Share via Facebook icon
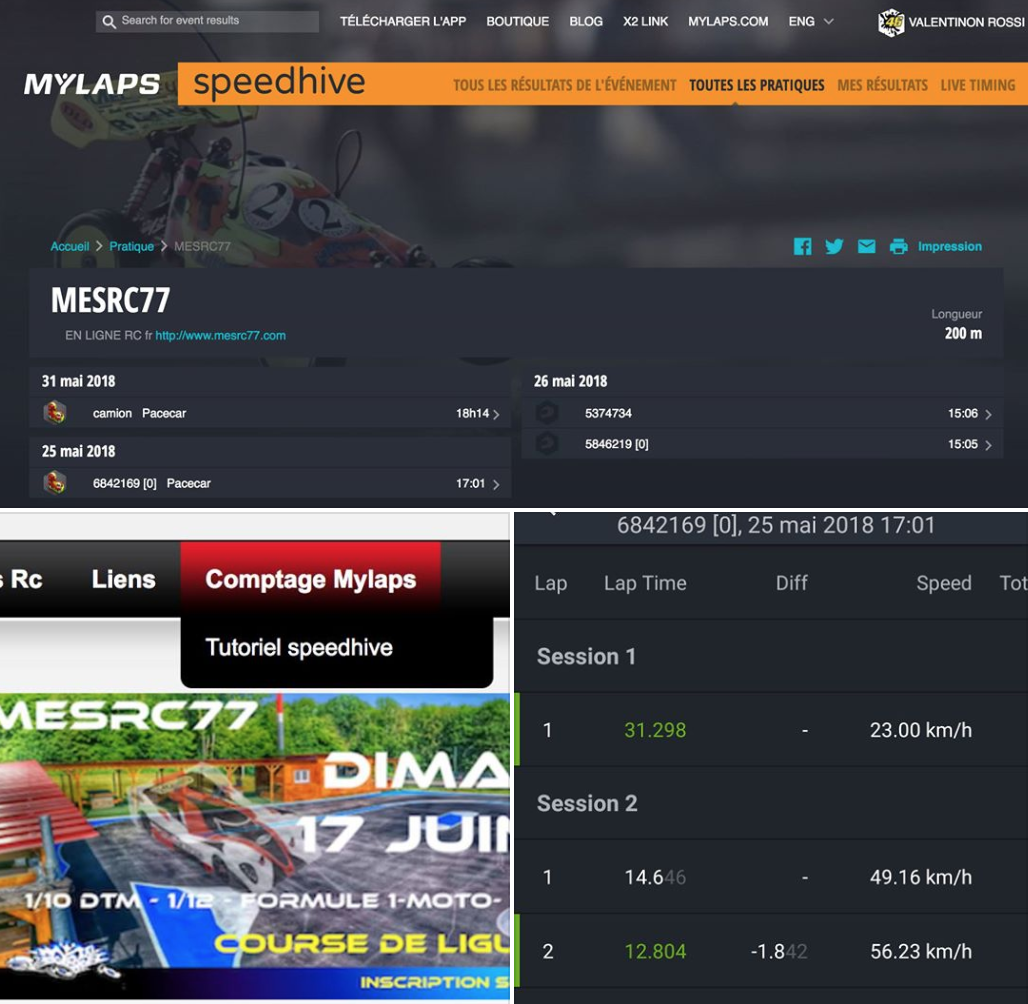This screenshot has width=1028, height=1004. 802,247
